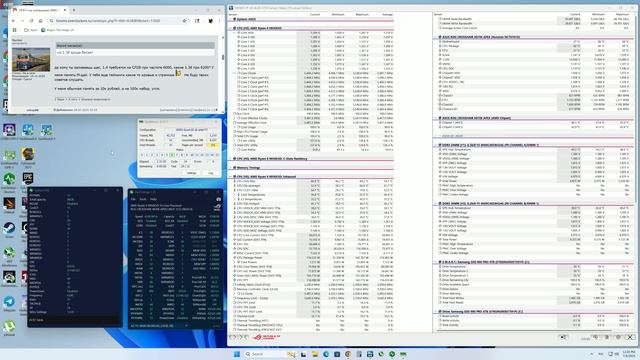Click the red ROG logo in HWiNFO toolbar

click(x=266, y=337)
